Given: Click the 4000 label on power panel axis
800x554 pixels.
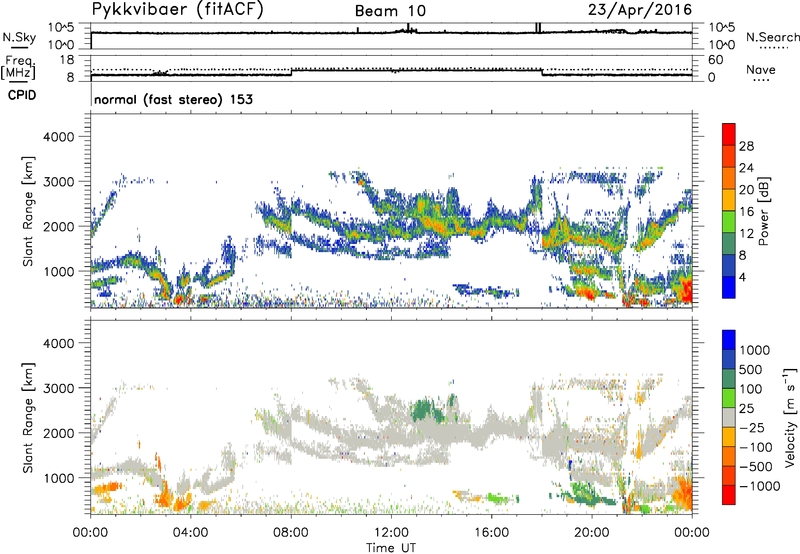Looking at the screenshot, I should click(58, 137).
